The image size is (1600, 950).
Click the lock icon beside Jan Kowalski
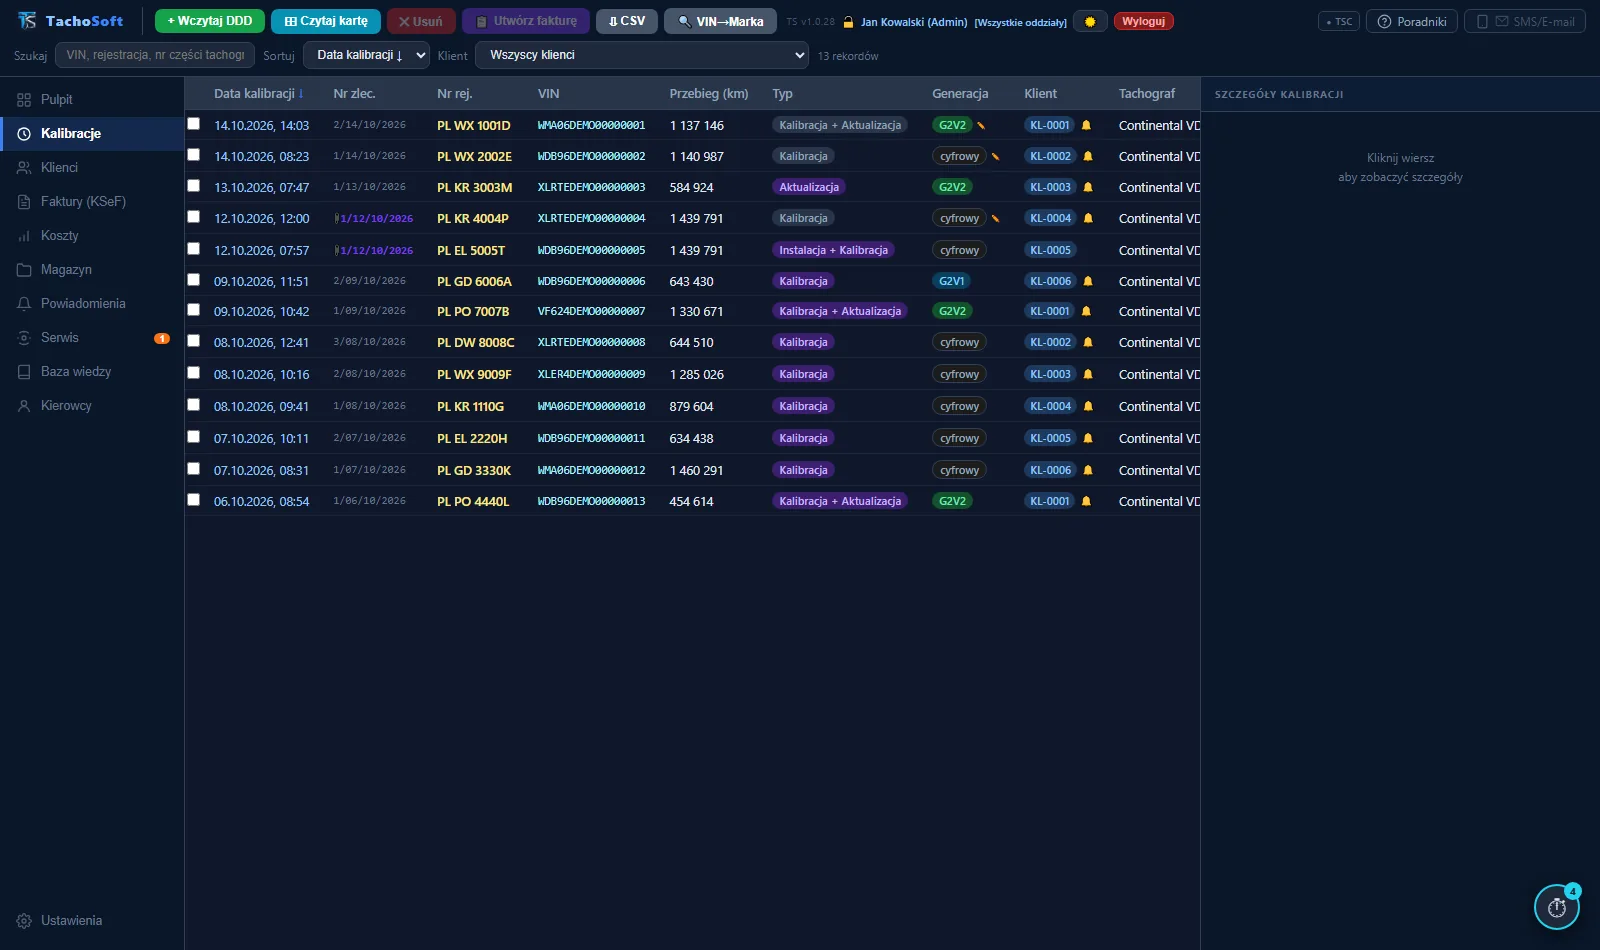pyautogui.click(x=848, y=21)
